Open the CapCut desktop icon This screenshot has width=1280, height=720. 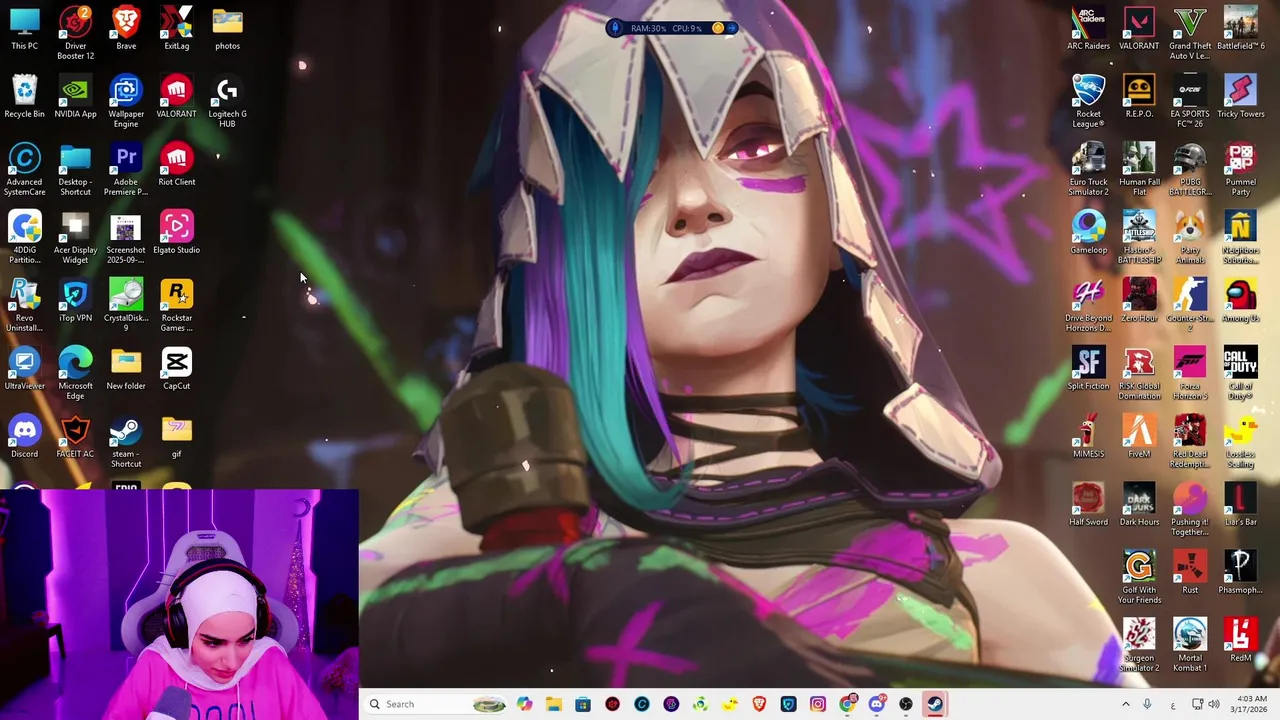176,368
